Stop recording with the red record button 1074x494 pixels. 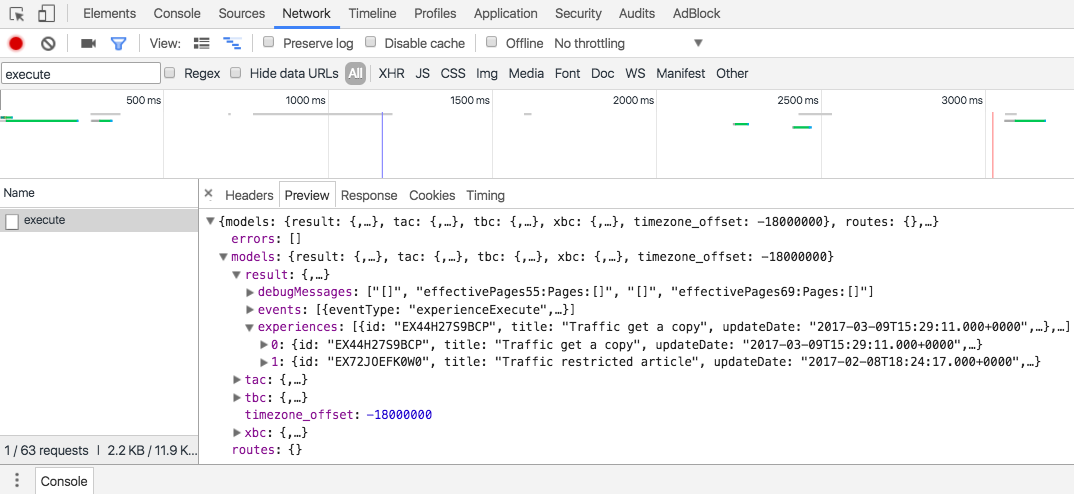[16, 44]
